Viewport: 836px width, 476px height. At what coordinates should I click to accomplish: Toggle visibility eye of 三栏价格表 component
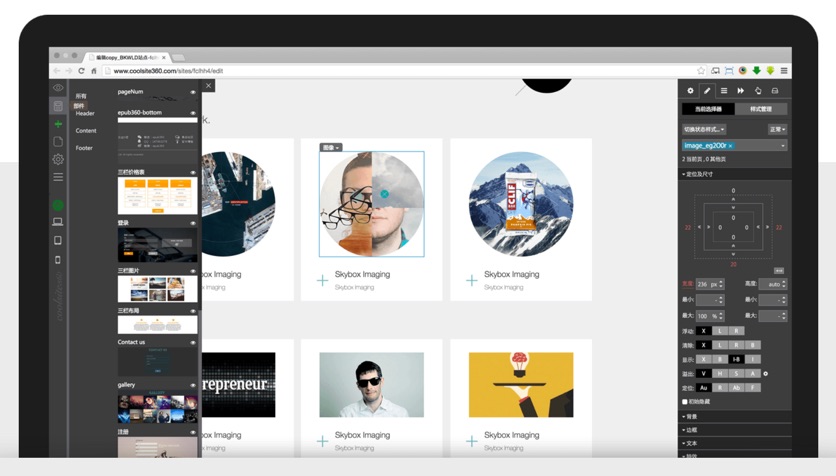click(x=193, y=173)
